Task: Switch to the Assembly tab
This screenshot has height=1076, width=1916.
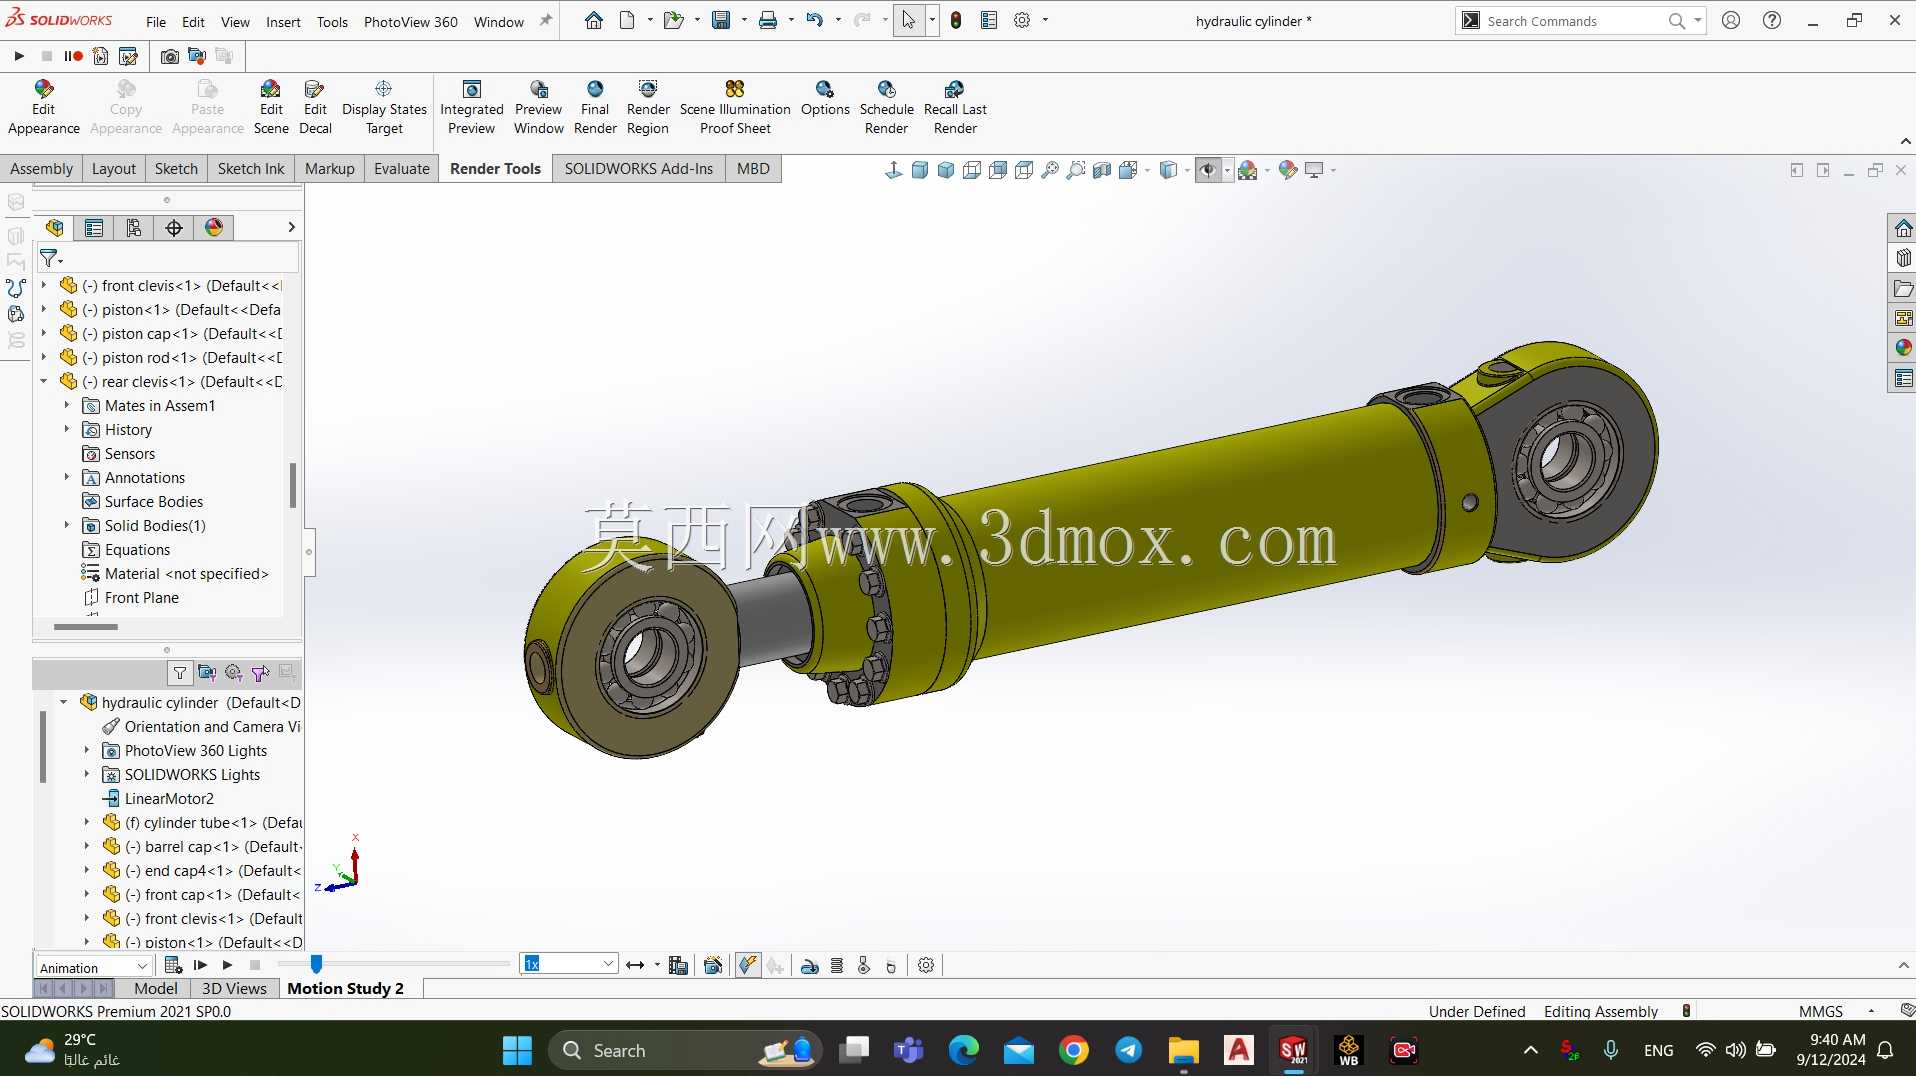Action: (x=41, y=169)
